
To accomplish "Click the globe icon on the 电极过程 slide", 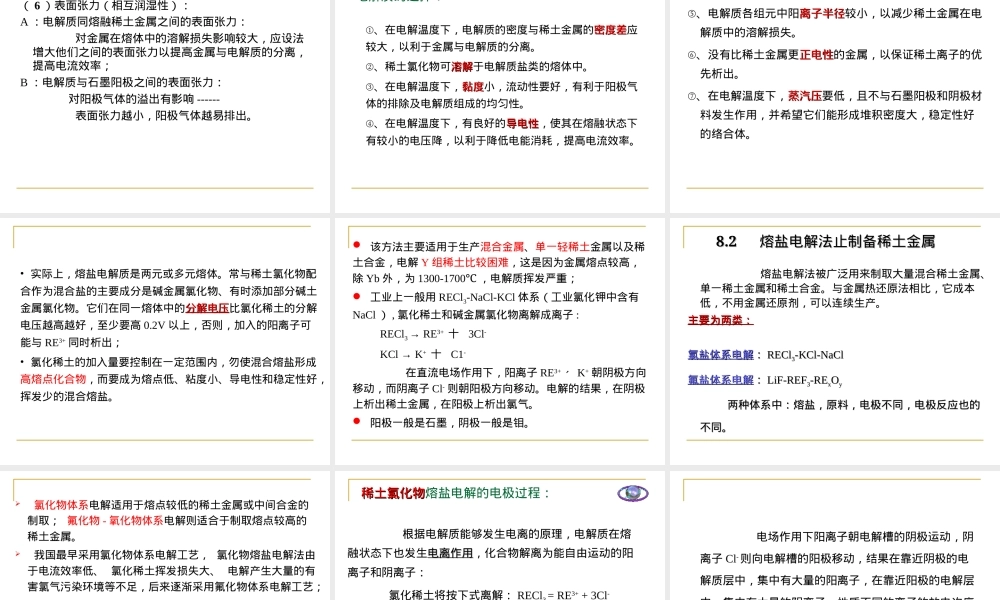I will click(x=633, y=493).
